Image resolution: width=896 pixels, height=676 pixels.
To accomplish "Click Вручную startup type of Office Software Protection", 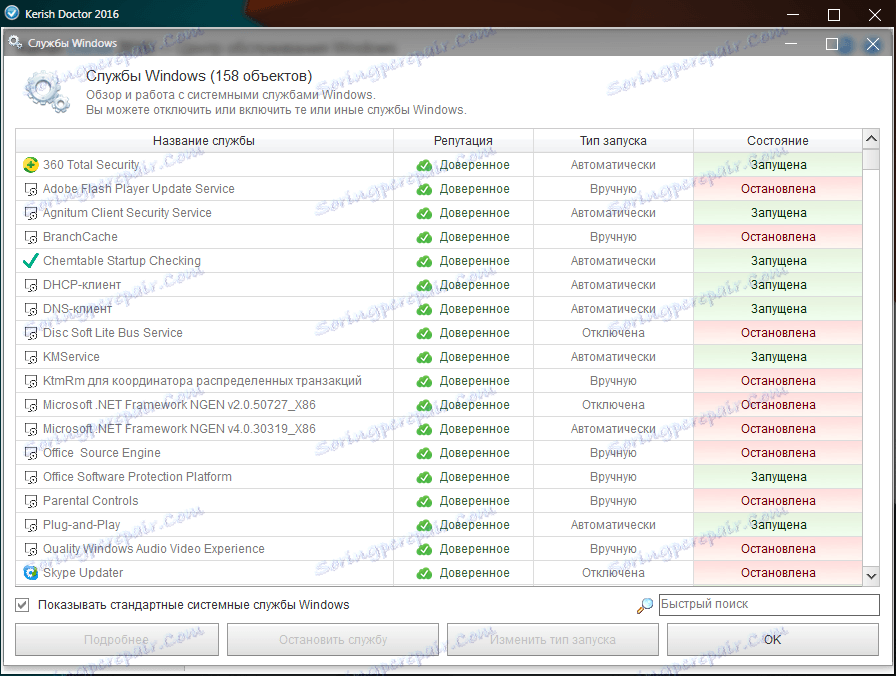I will [613, 477].
